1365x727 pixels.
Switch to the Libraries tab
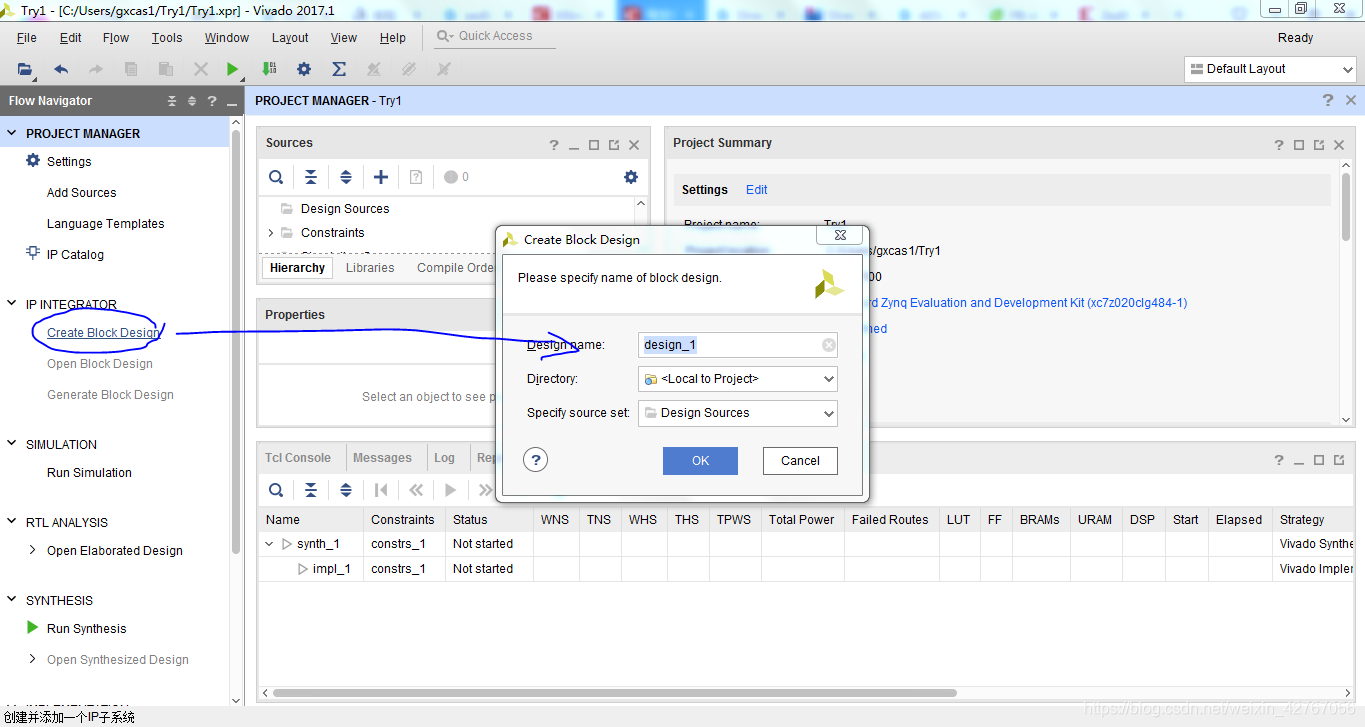(370, 268)
